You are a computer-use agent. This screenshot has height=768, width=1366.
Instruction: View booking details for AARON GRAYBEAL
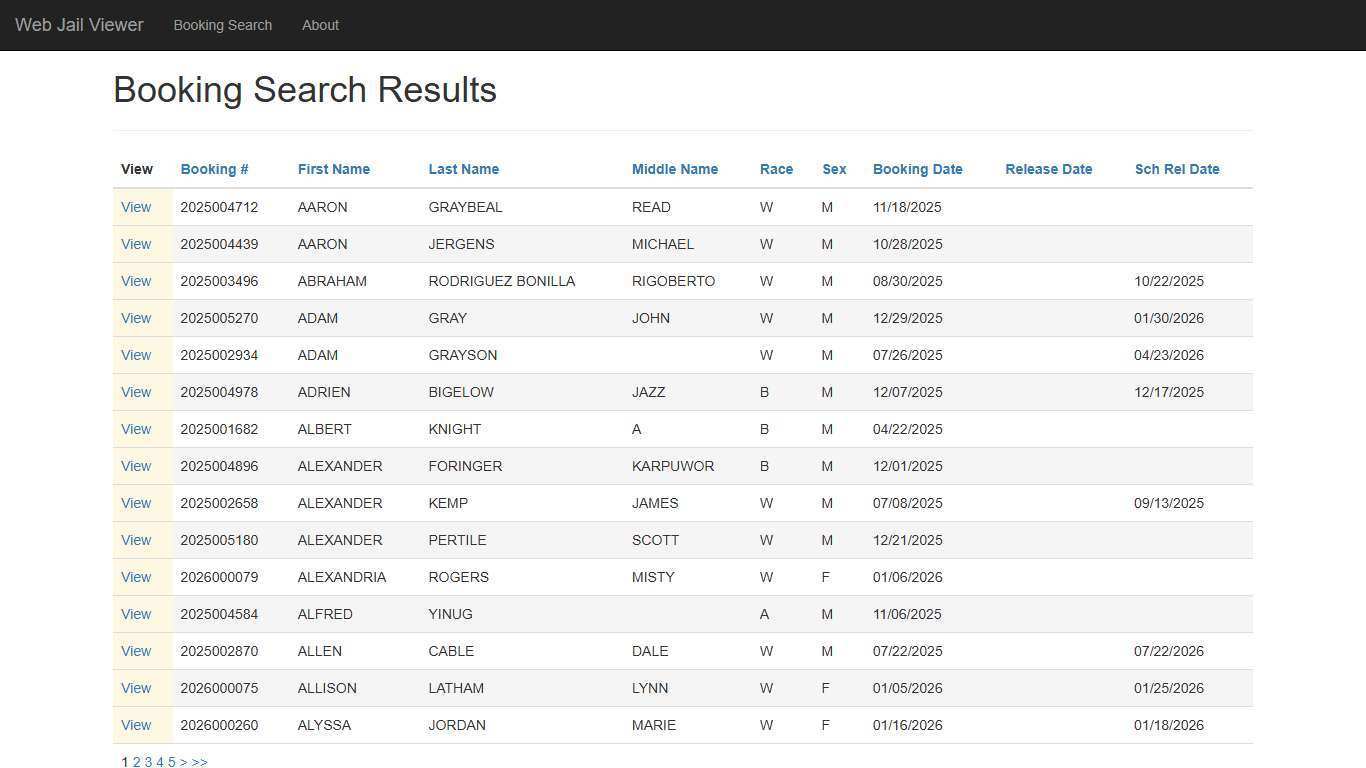(x=136, y=207)
